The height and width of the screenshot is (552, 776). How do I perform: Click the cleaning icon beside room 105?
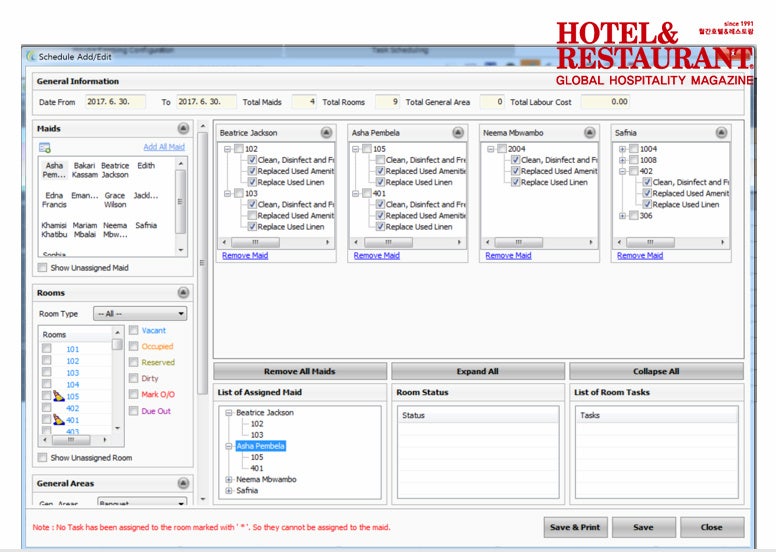pos(59,396)
